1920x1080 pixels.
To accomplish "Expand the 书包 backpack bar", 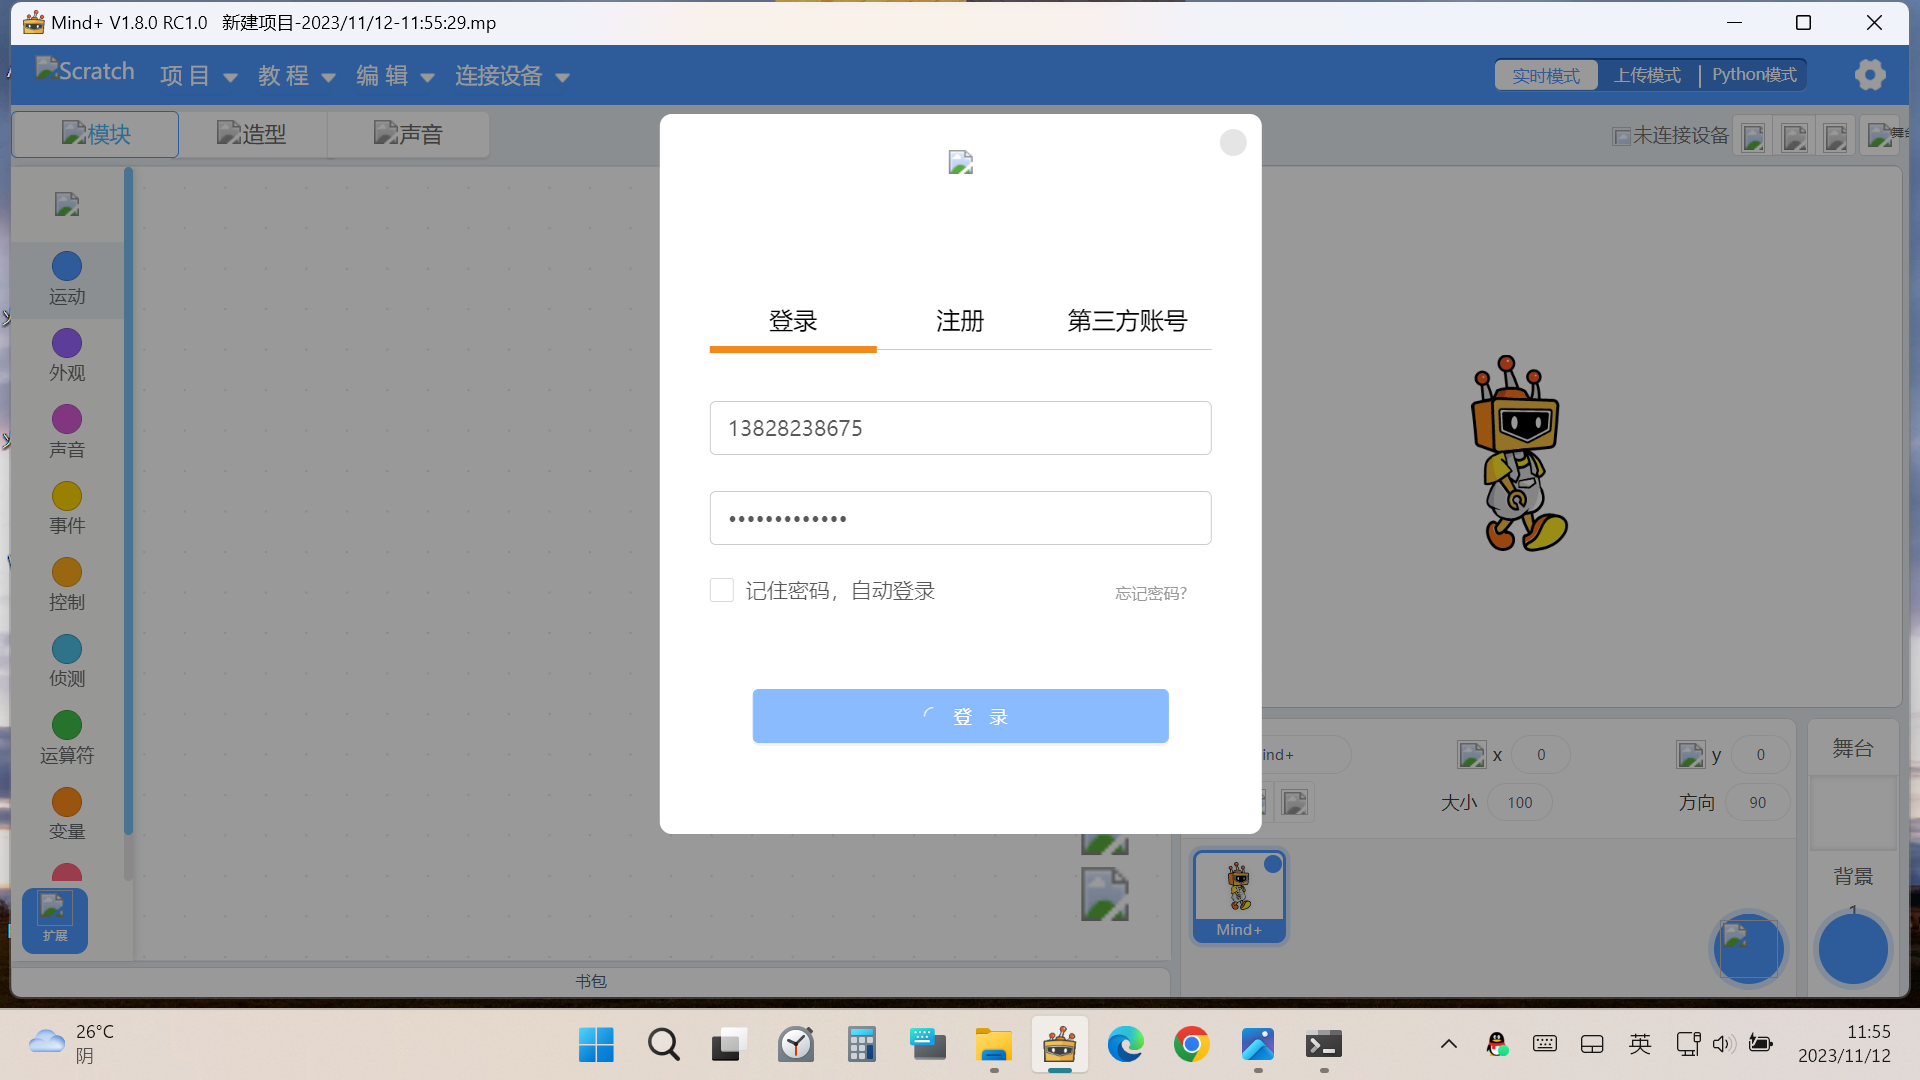I will [591, 981].
